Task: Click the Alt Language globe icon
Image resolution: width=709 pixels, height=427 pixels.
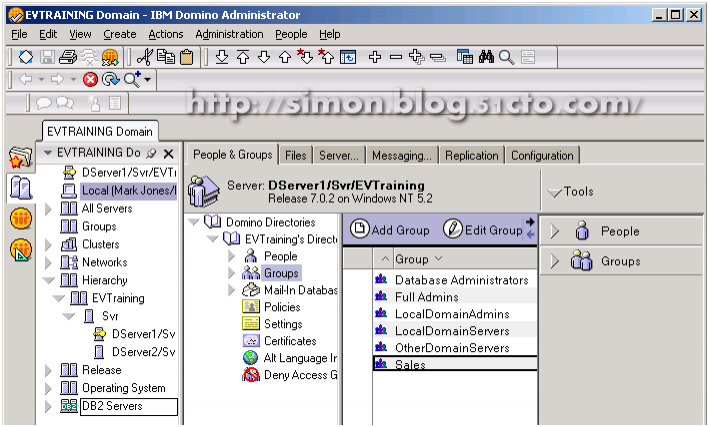Action: (251, 358)
